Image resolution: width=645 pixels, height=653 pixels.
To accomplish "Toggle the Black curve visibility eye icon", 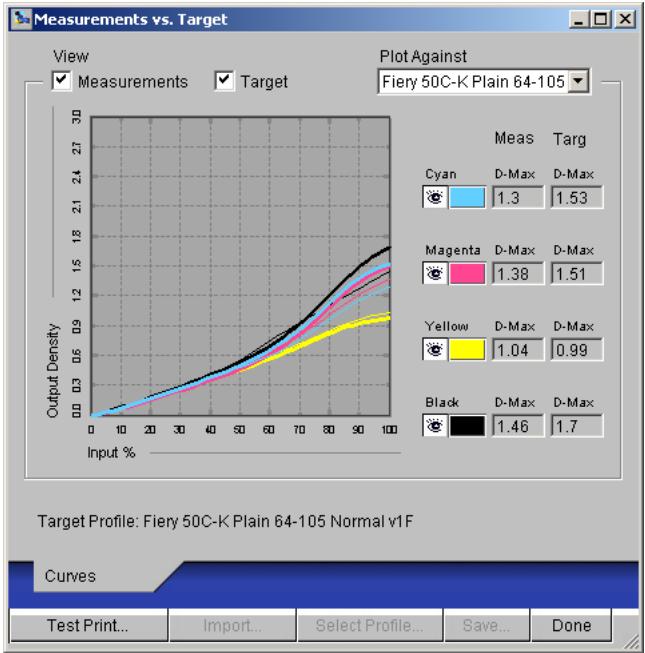I will point(435,426).
